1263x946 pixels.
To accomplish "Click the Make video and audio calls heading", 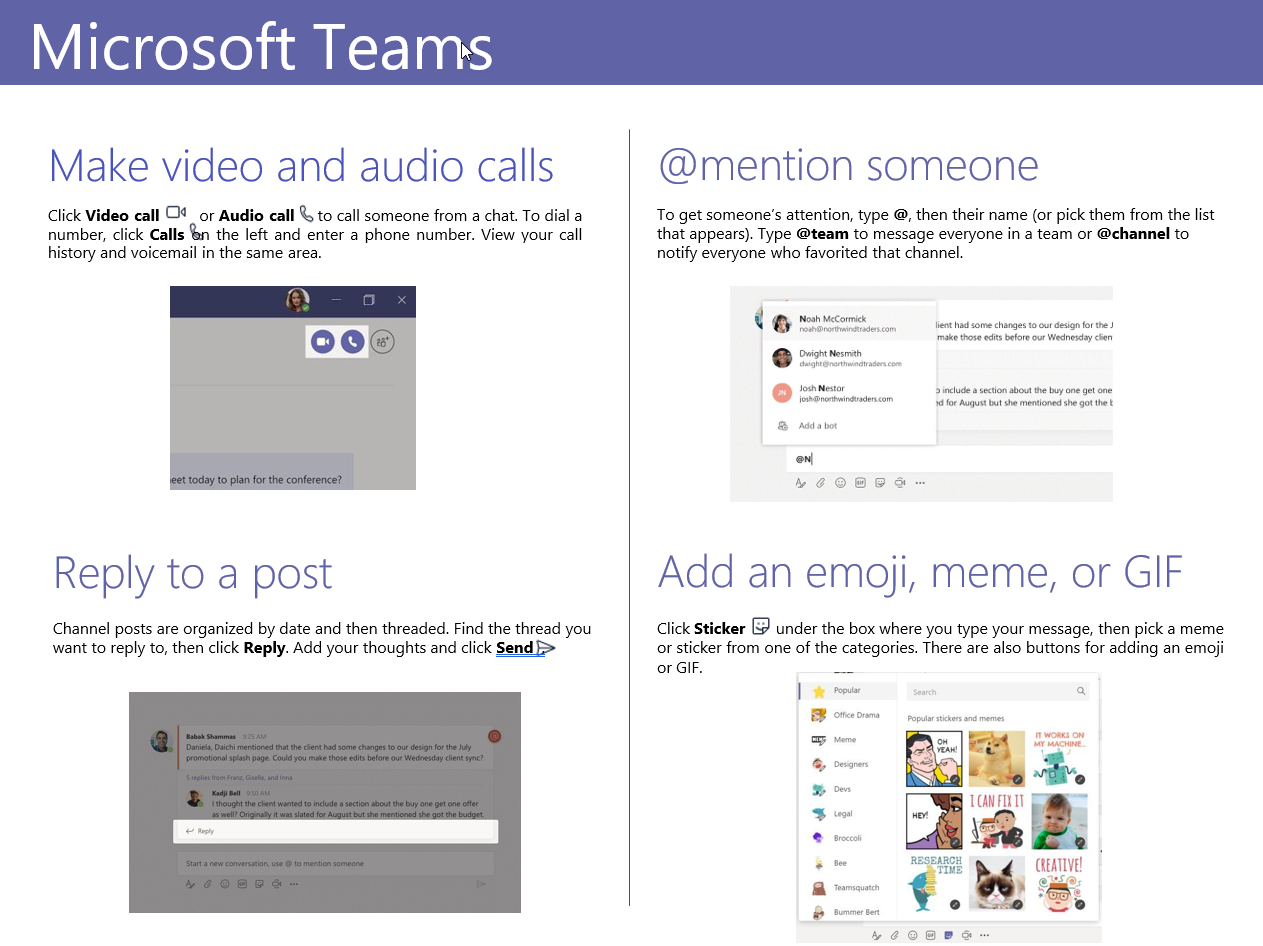I will pyautogui.click(x=301, y=165).
